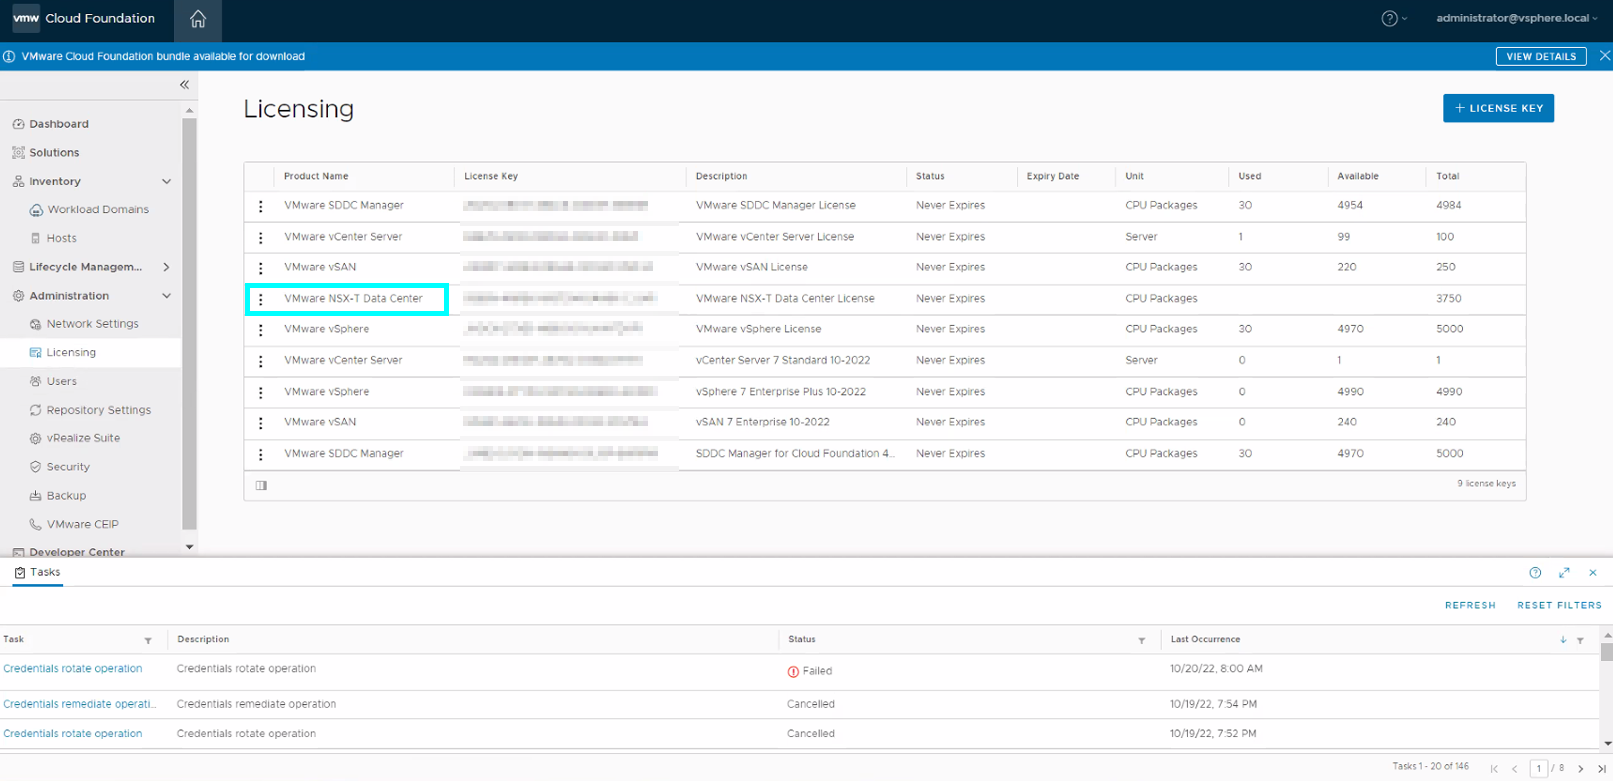Screen dimensions: 1613x781
Task: Open actions menu for vSAN 7 Enterprise row
Action: (x=261, y=423)
